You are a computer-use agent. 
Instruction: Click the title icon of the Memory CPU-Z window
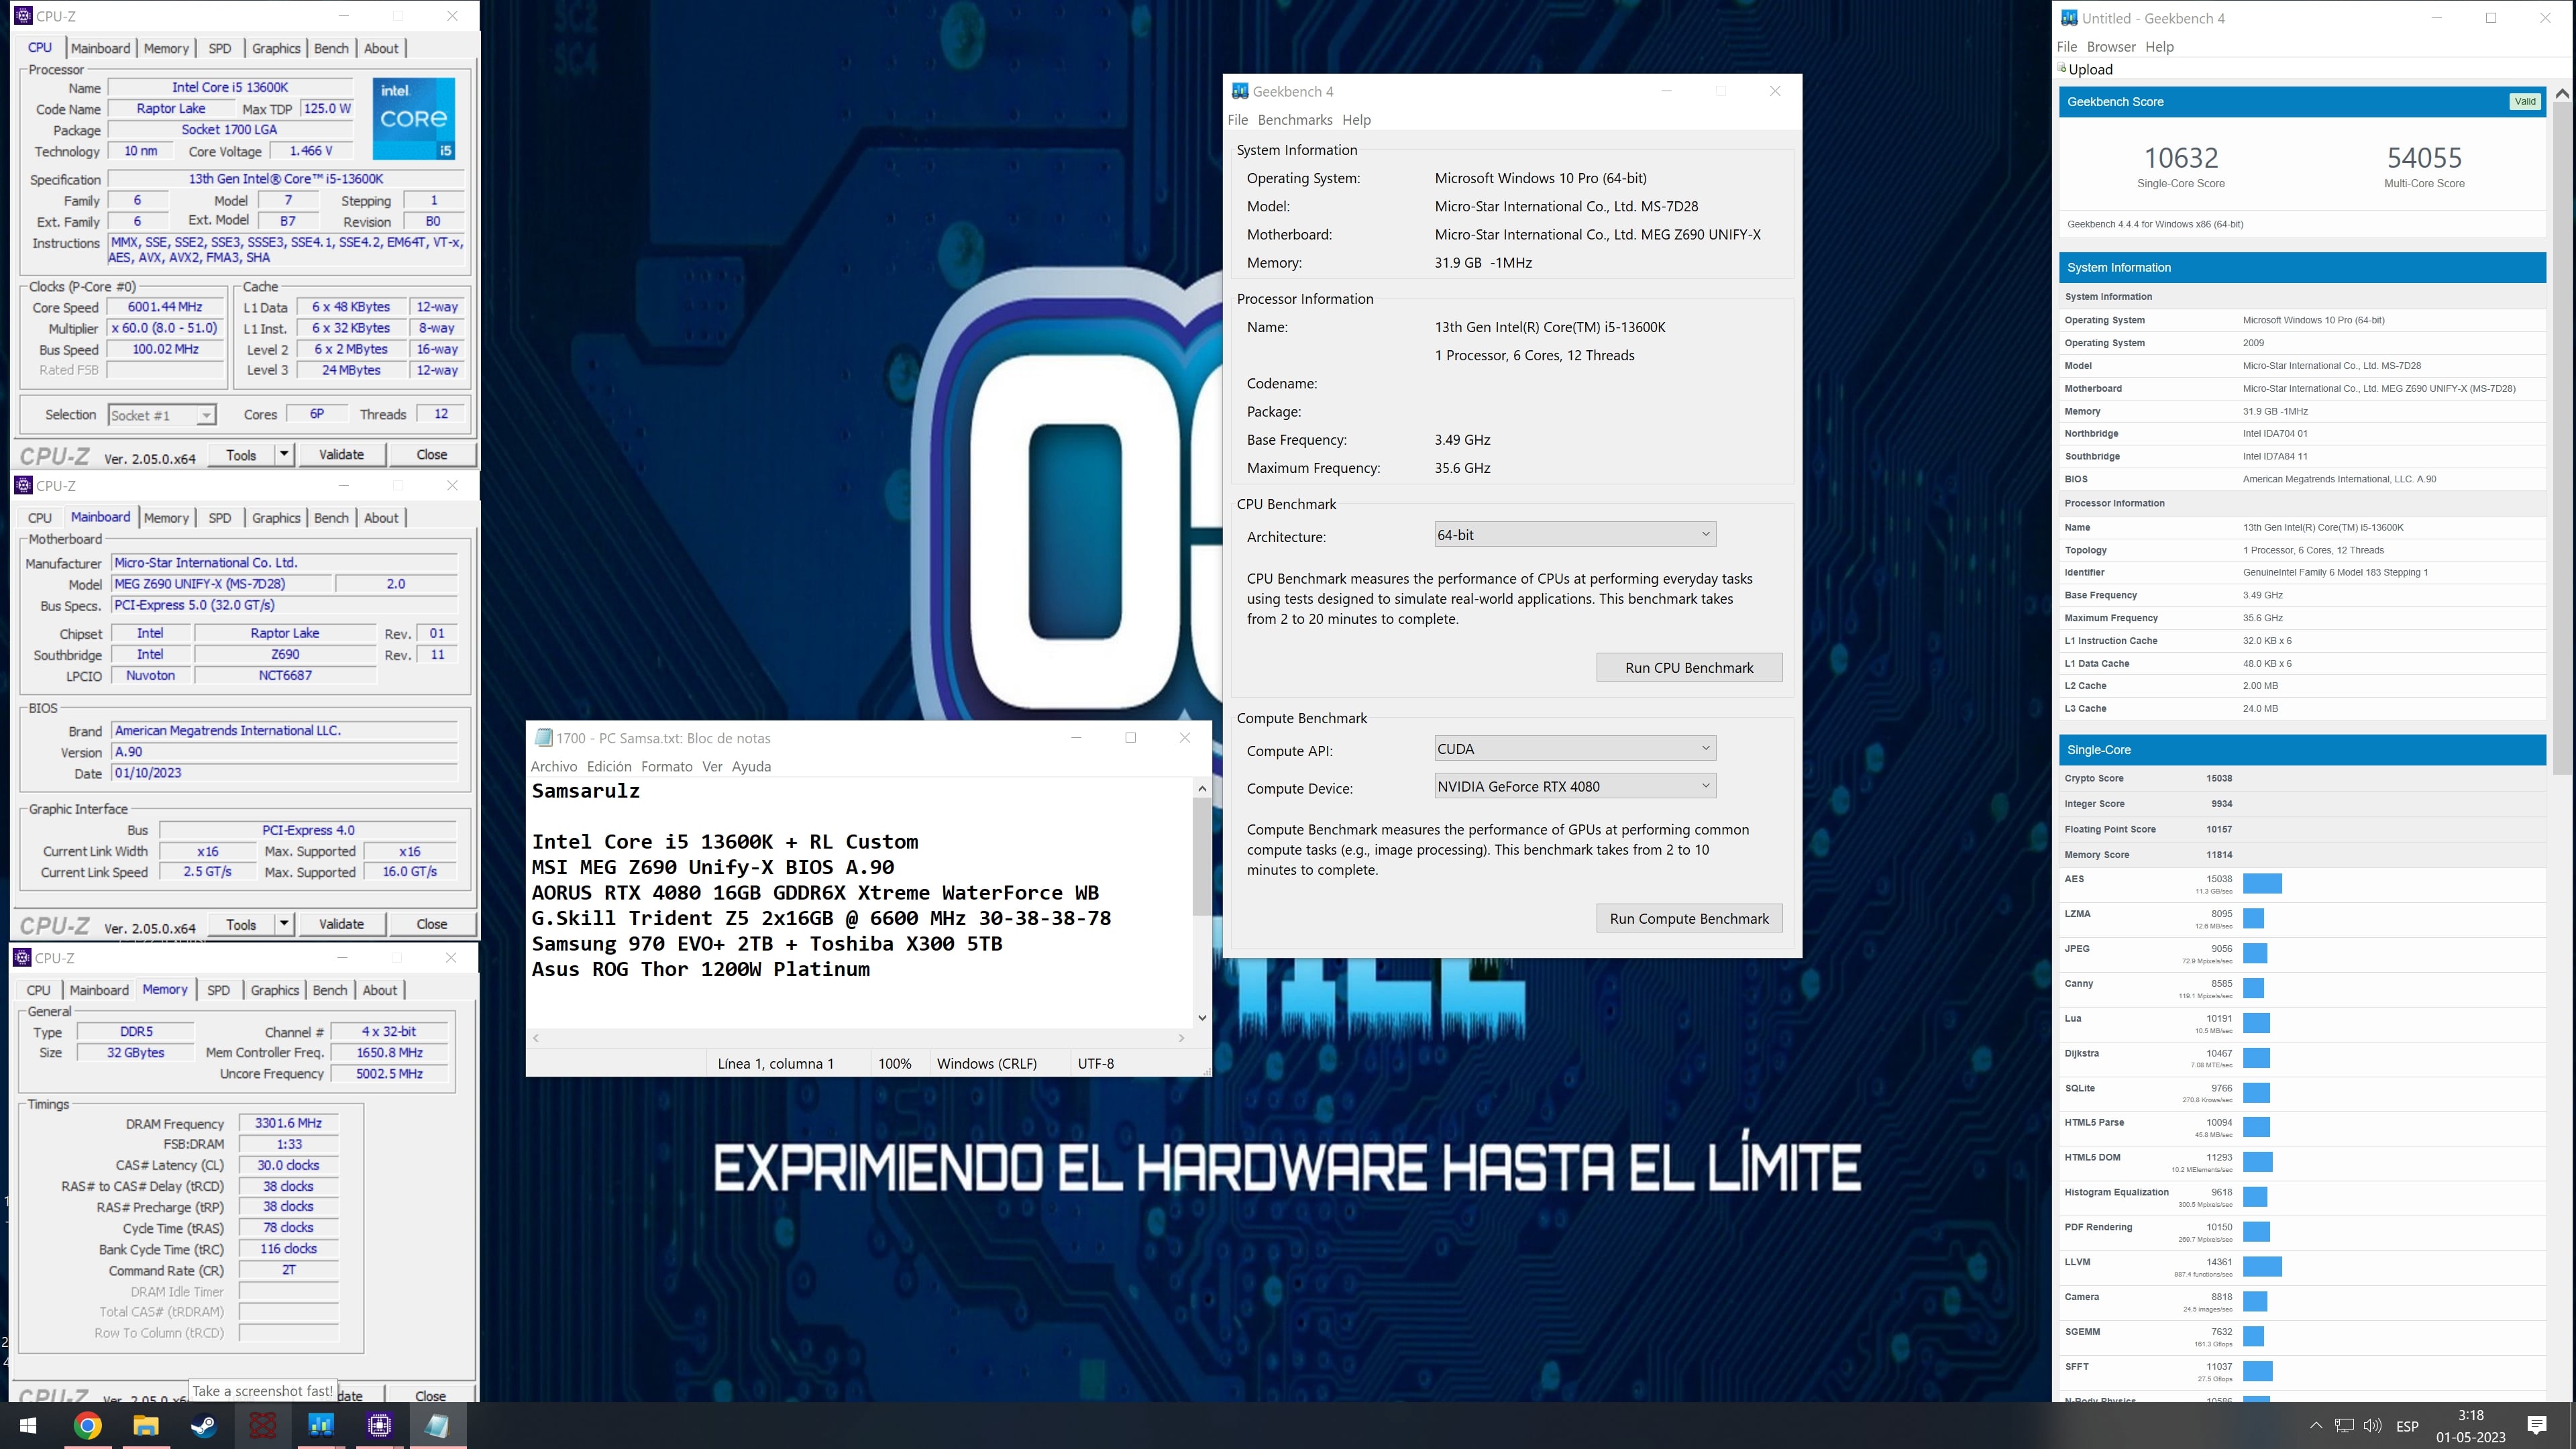(22, 957)
